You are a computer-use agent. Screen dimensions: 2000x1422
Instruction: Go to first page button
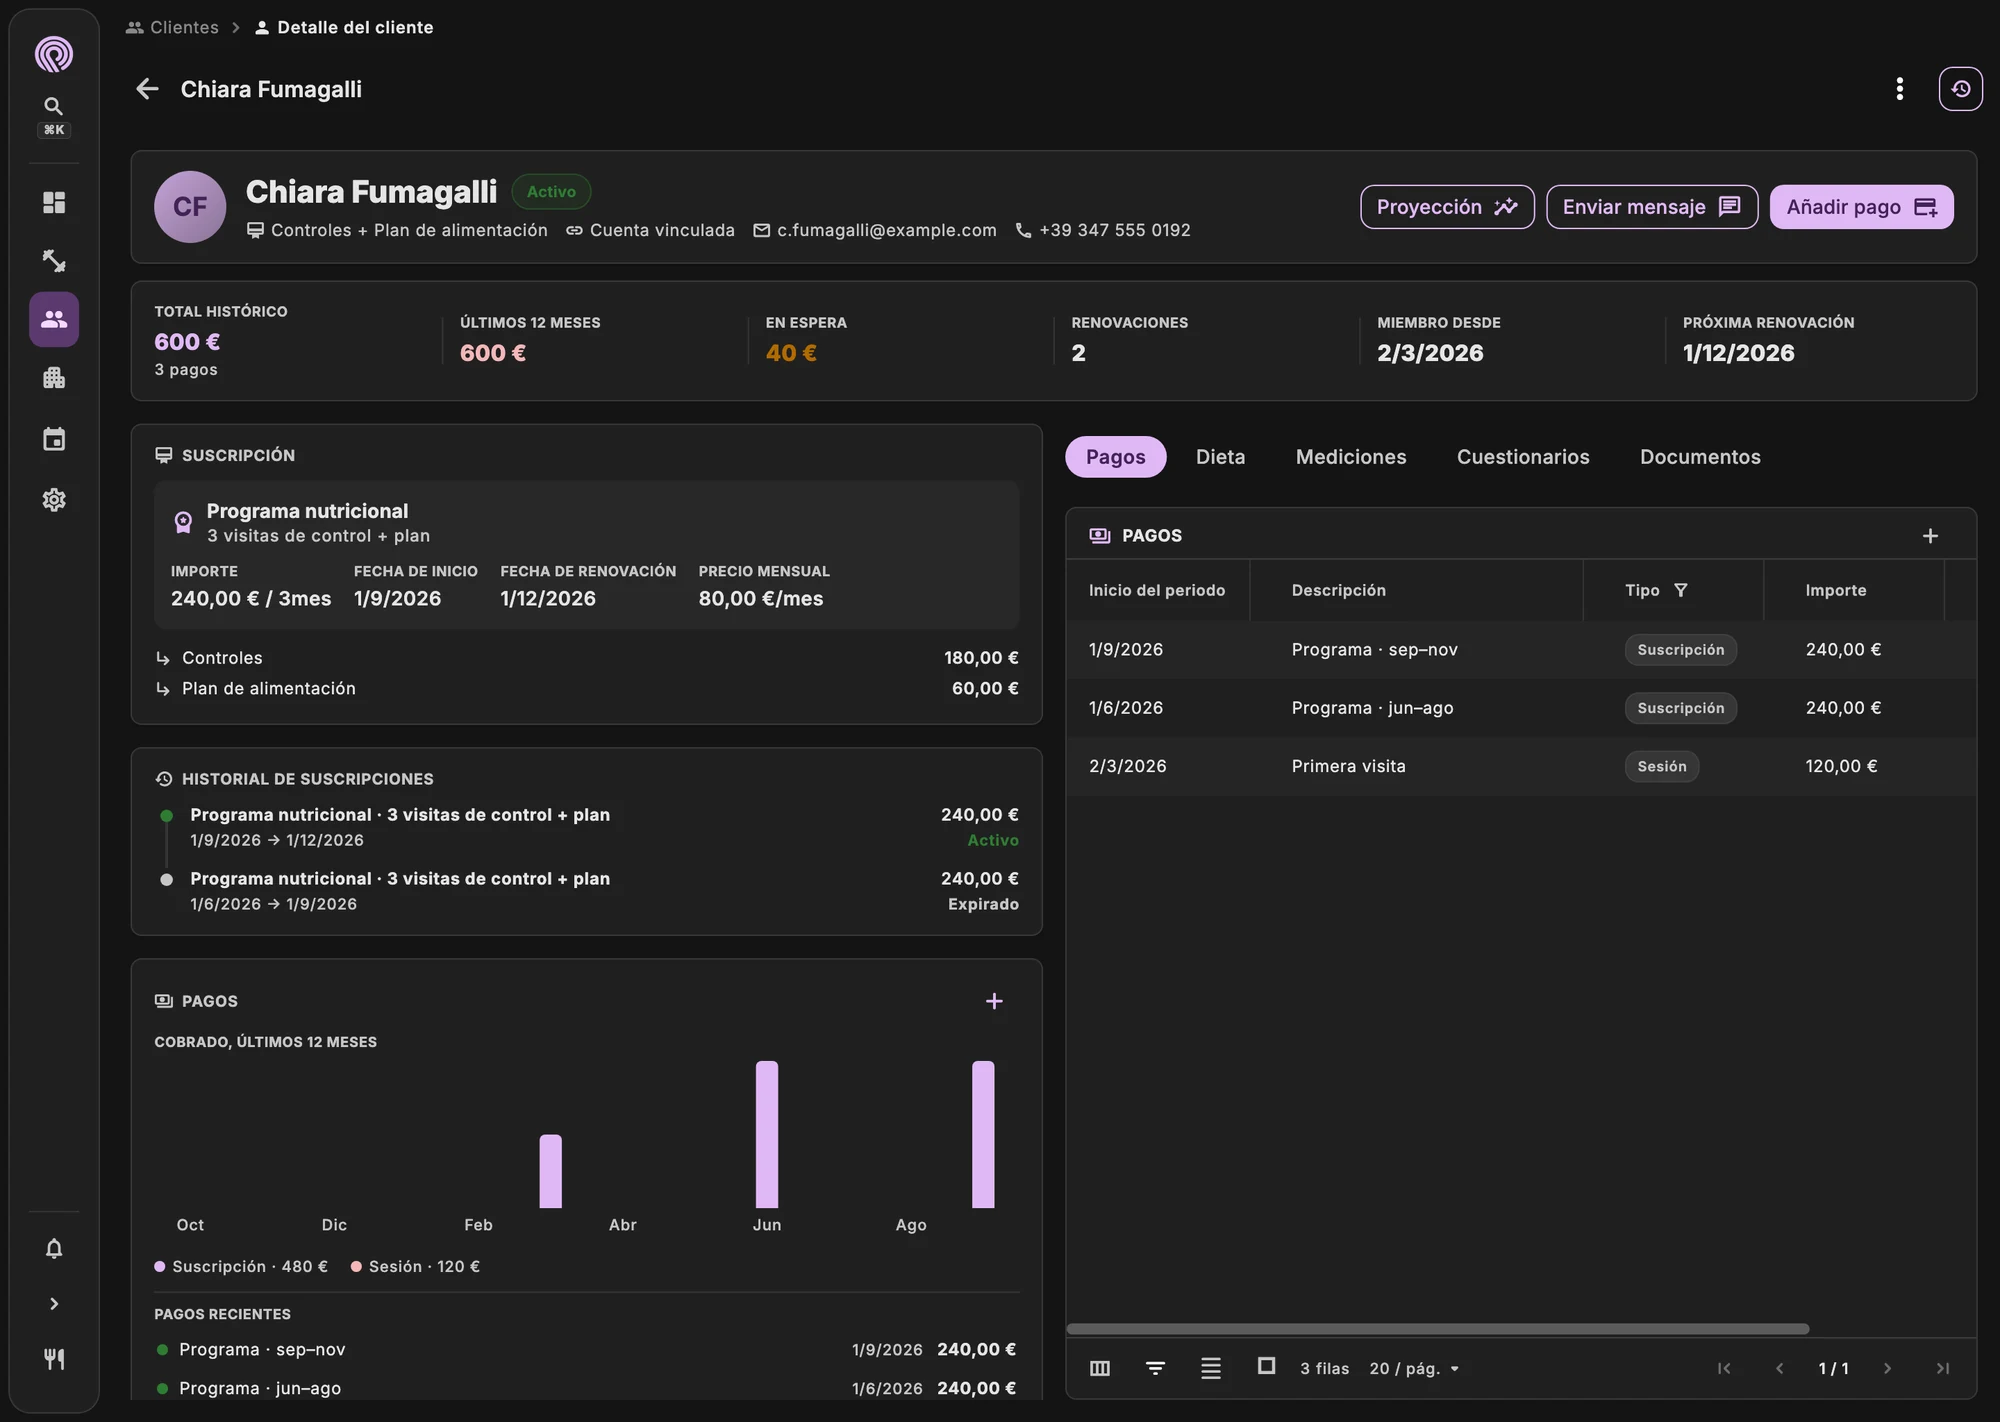1724,1368
